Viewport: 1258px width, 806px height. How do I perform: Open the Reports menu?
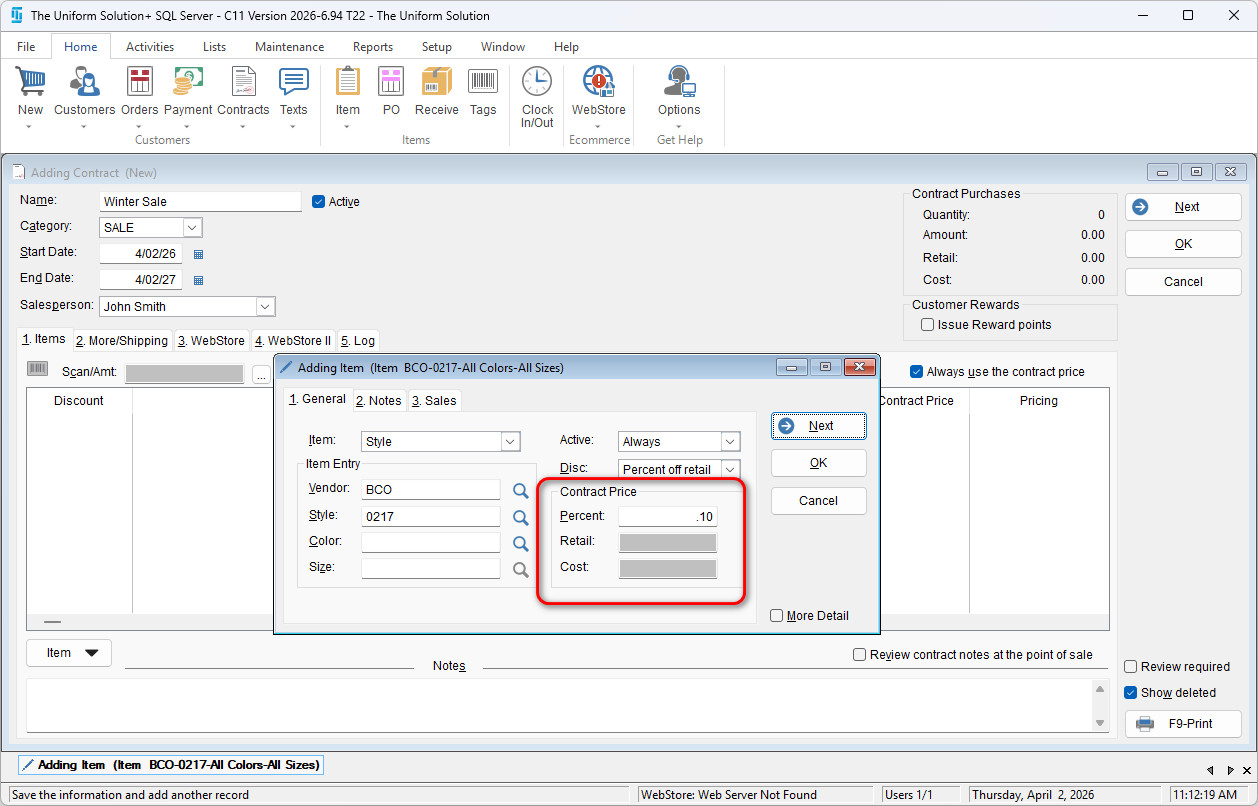point(372,47)
